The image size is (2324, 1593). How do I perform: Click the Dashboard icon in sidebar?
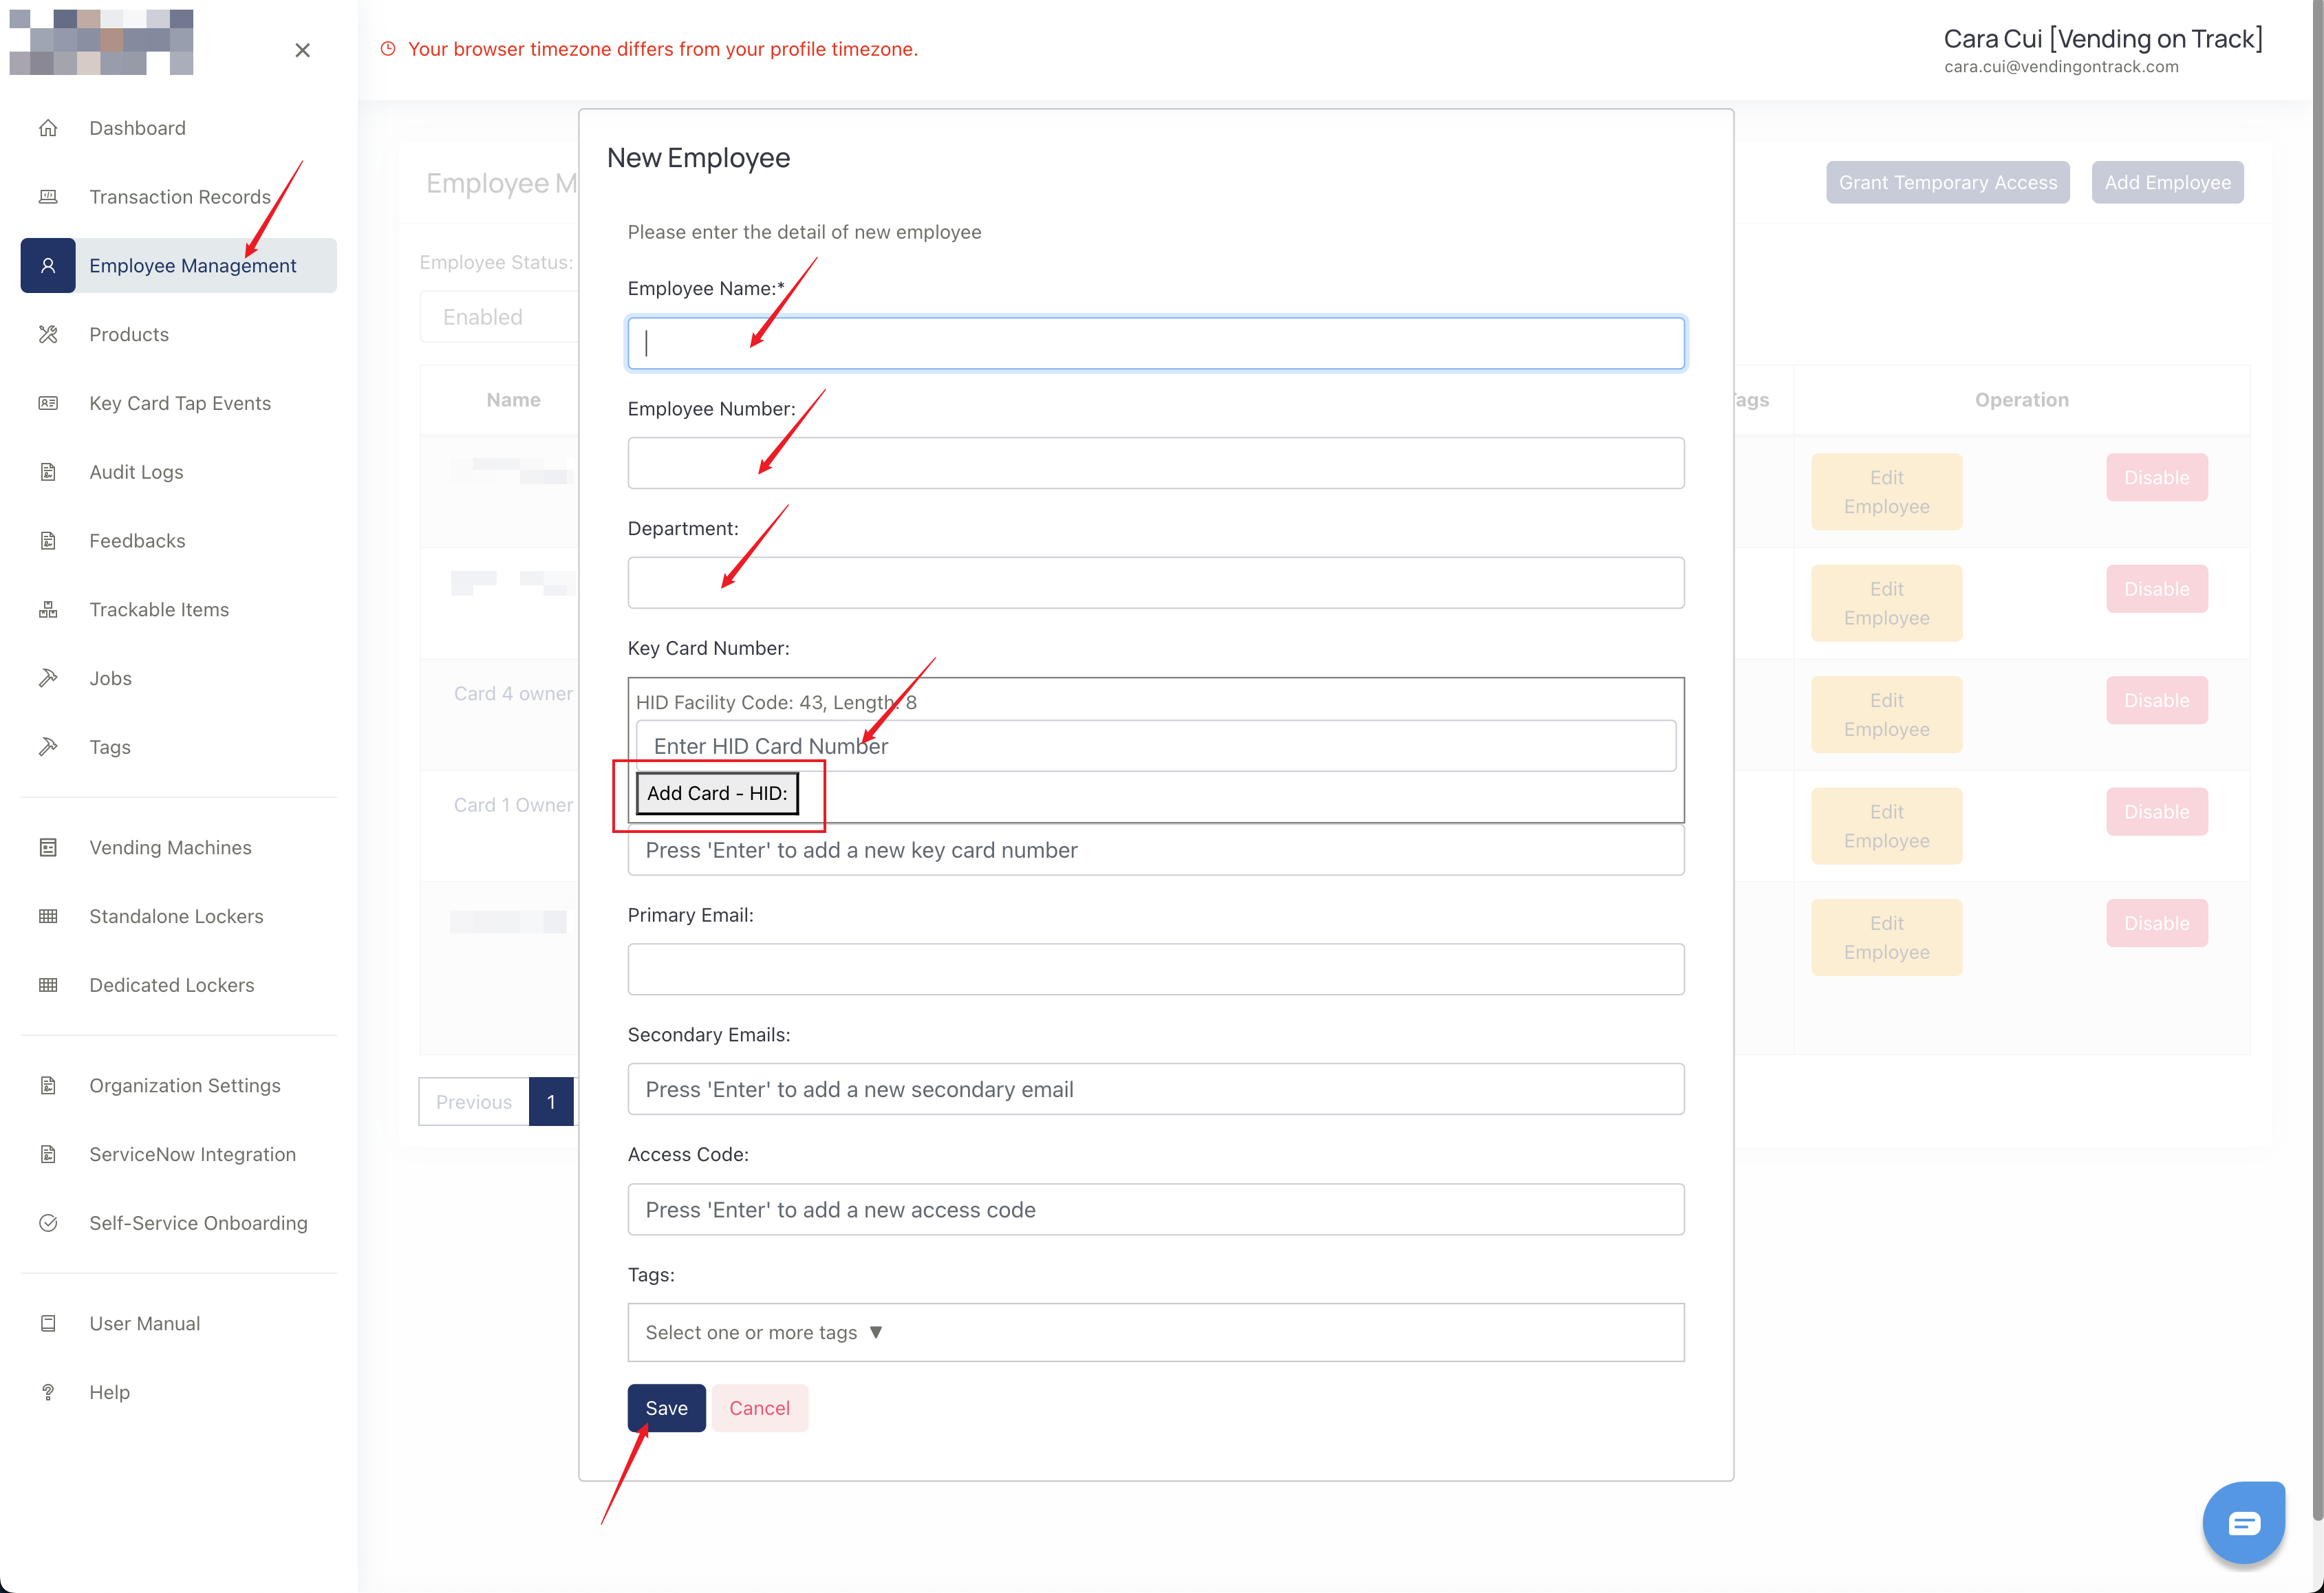(47, 127)
